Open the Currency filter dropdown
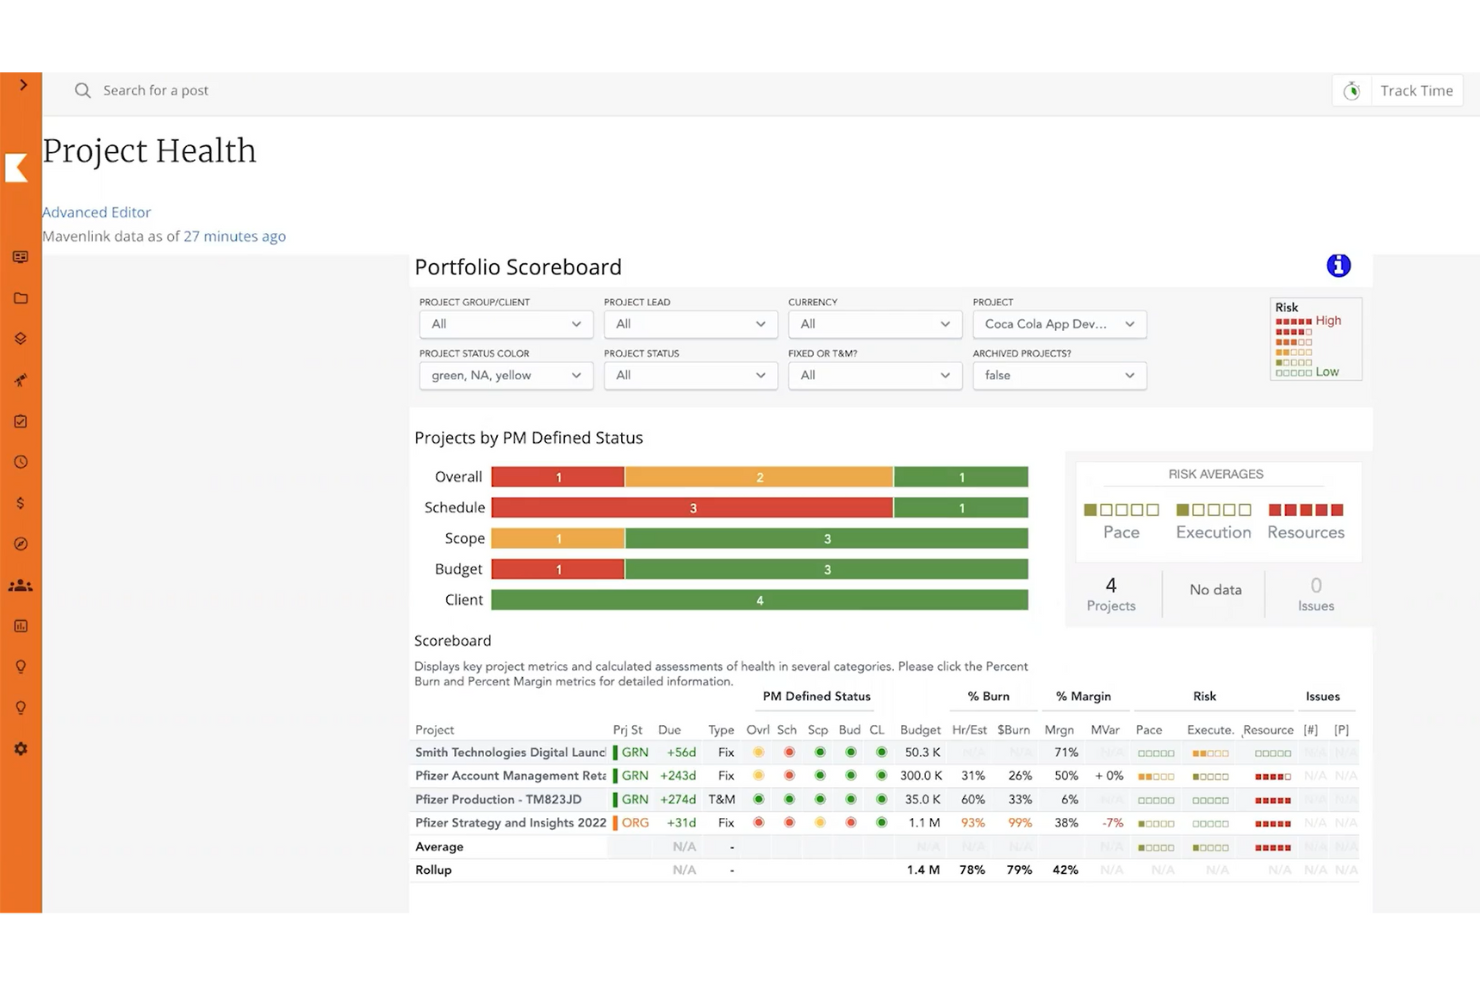The width and height of the screenshot is (1480, 987). pyautogui.click(x=874, y=324)
